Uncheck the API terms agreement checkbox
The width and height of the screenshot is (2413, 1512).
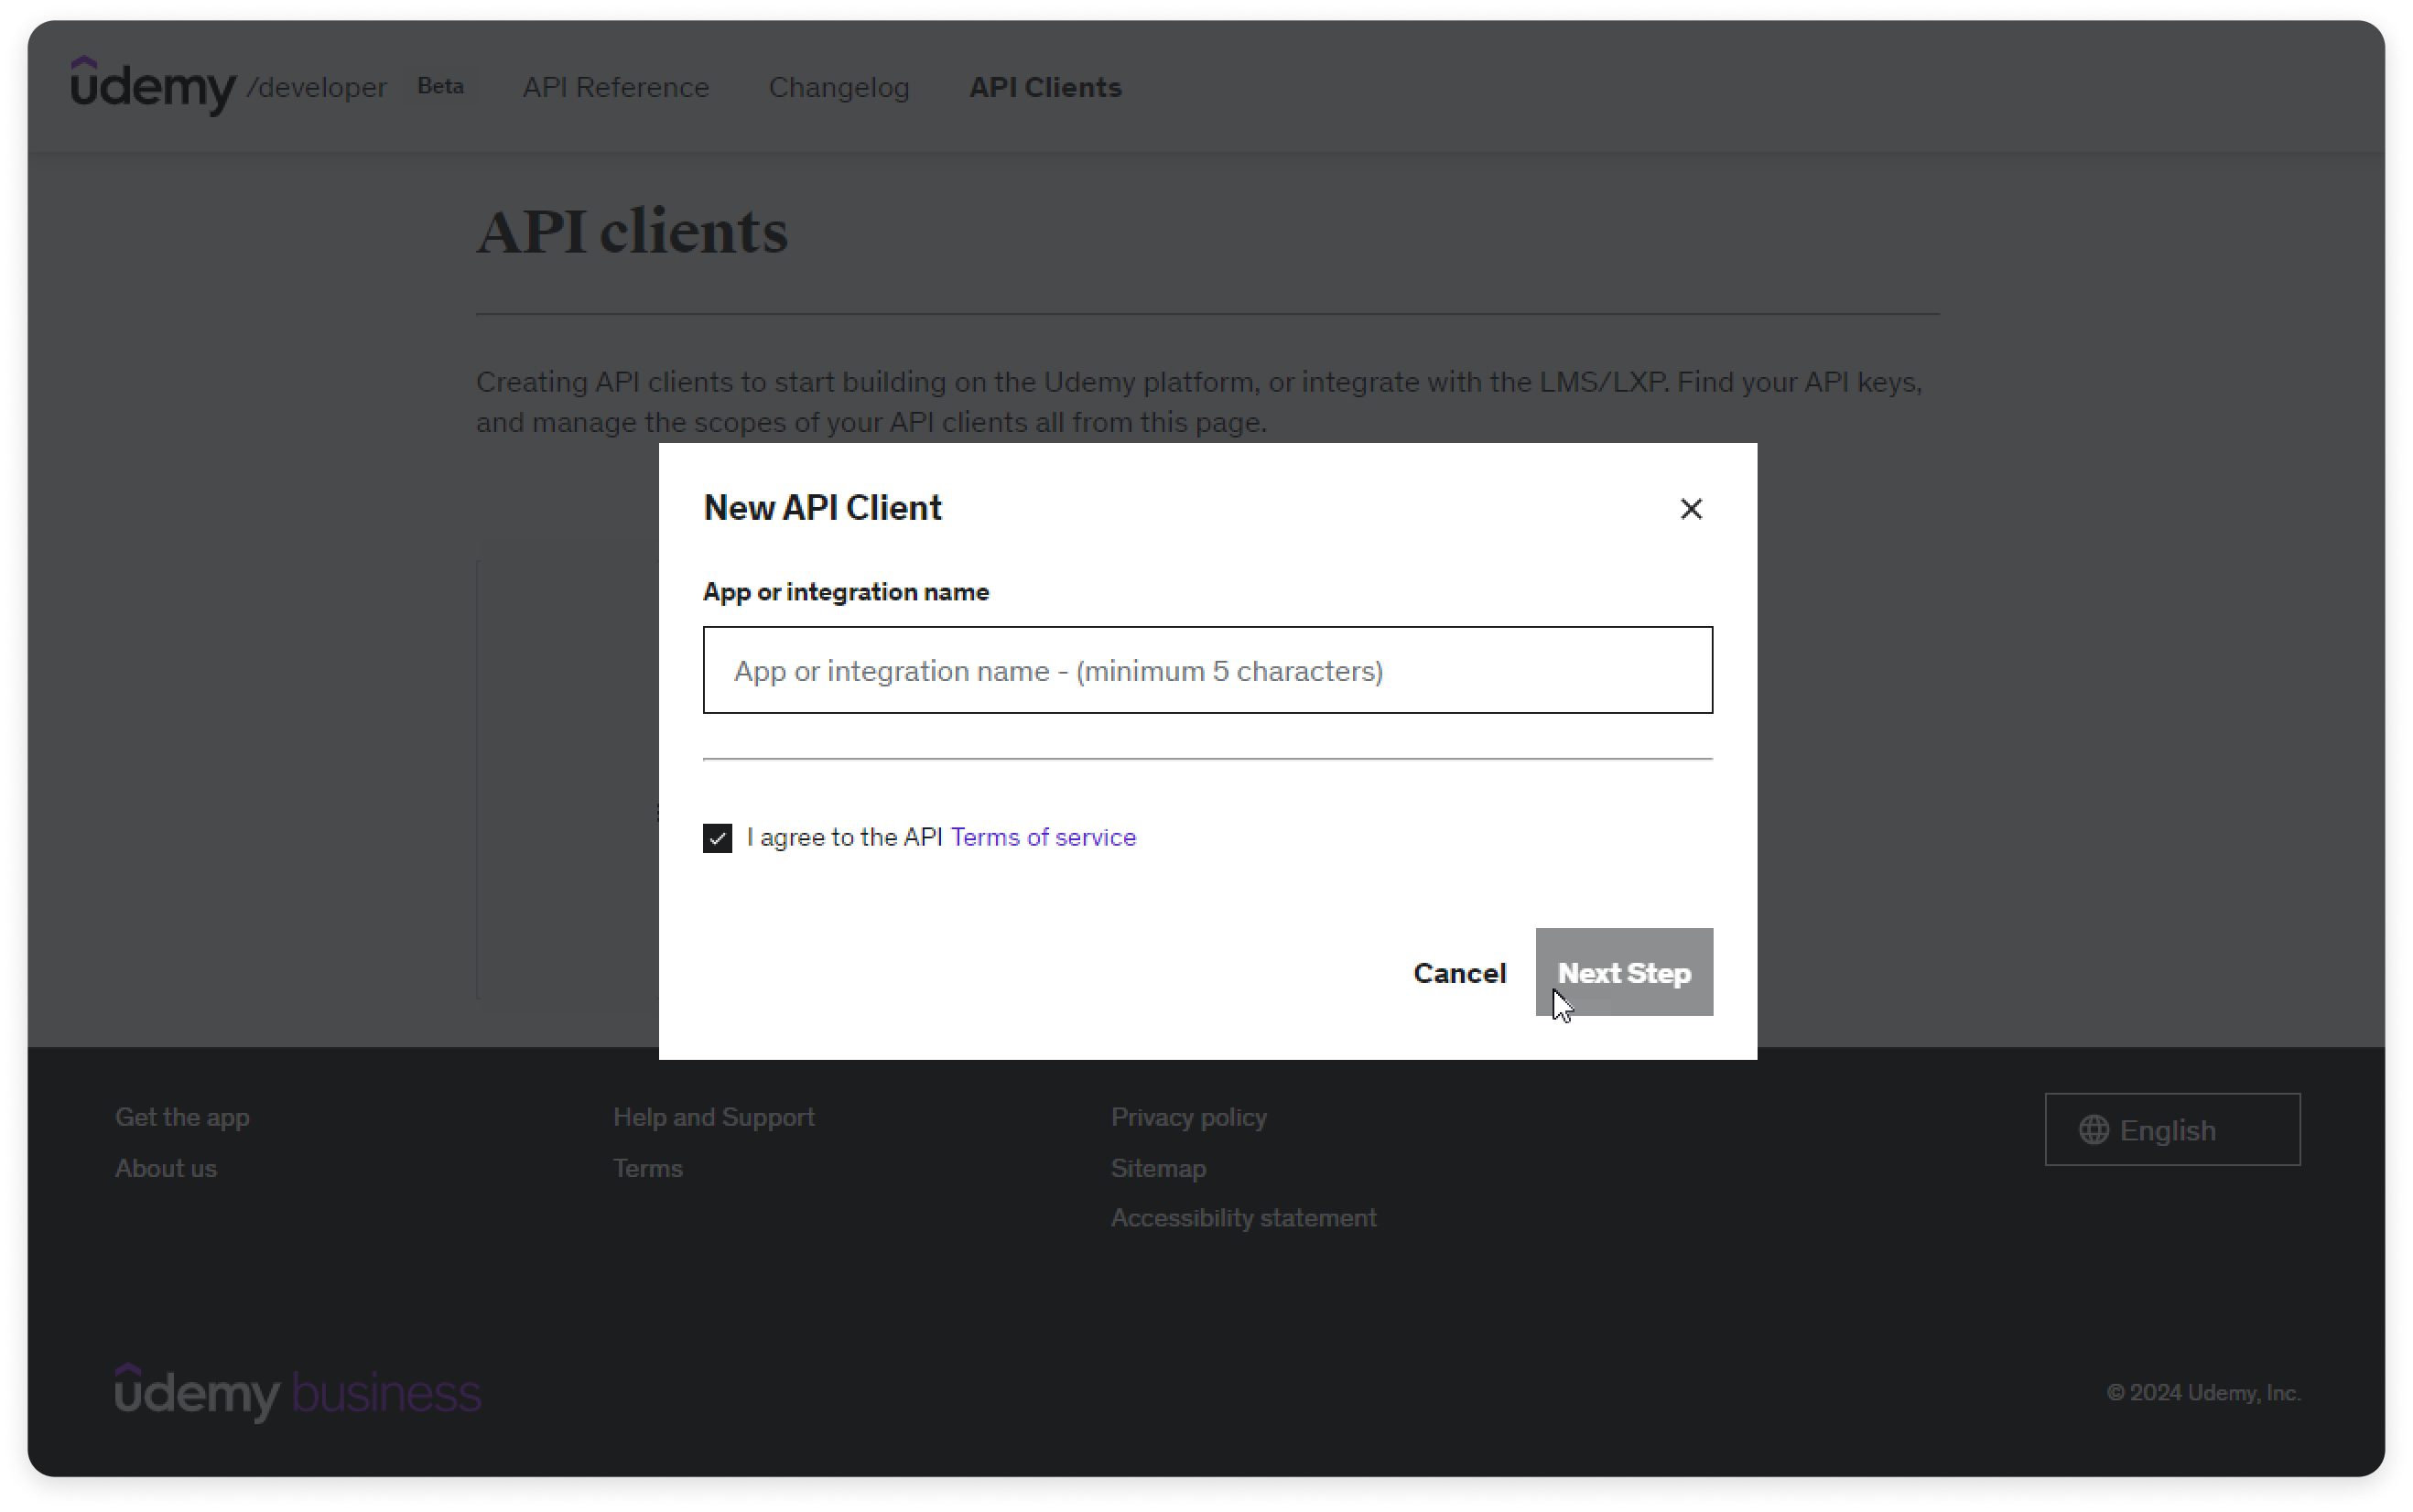click(717, 838)
